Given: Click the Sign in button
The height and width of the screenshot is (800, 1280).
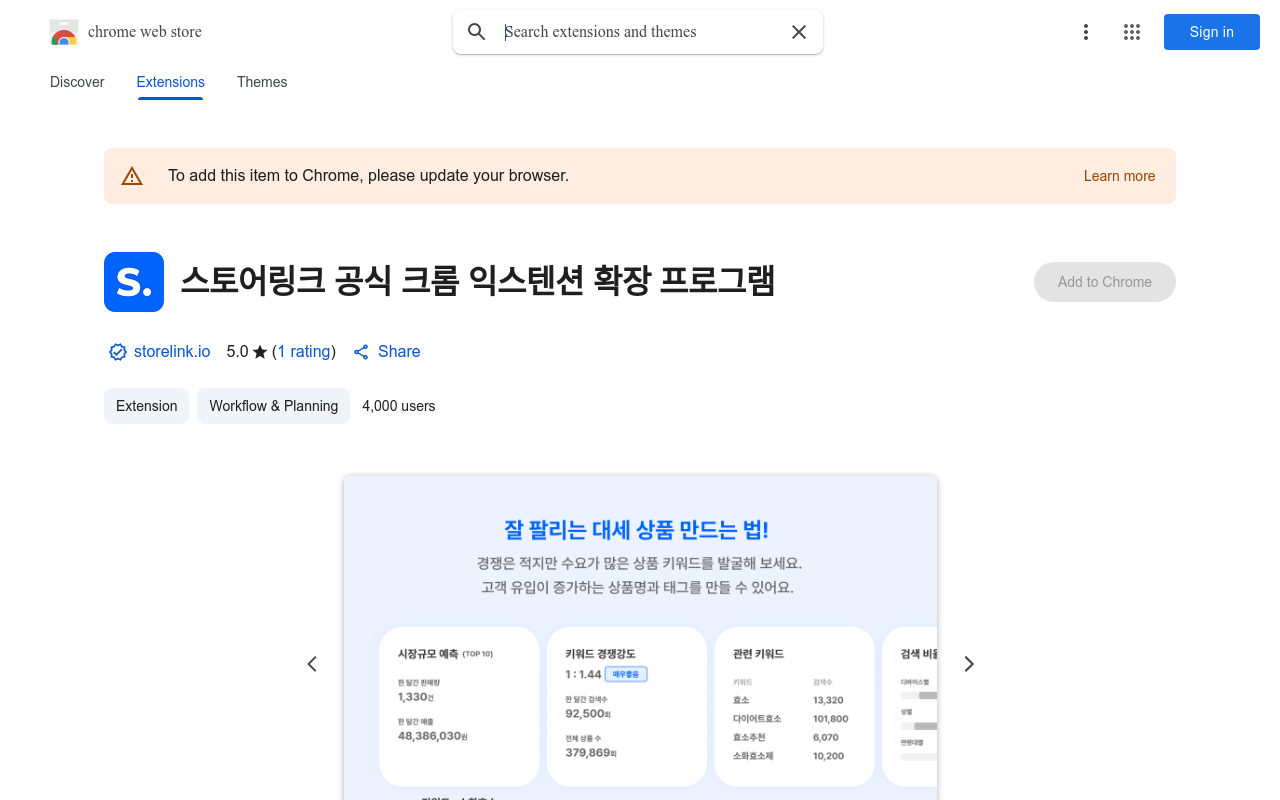Looking at the screenshot, I should click(x=1212, y=32).
